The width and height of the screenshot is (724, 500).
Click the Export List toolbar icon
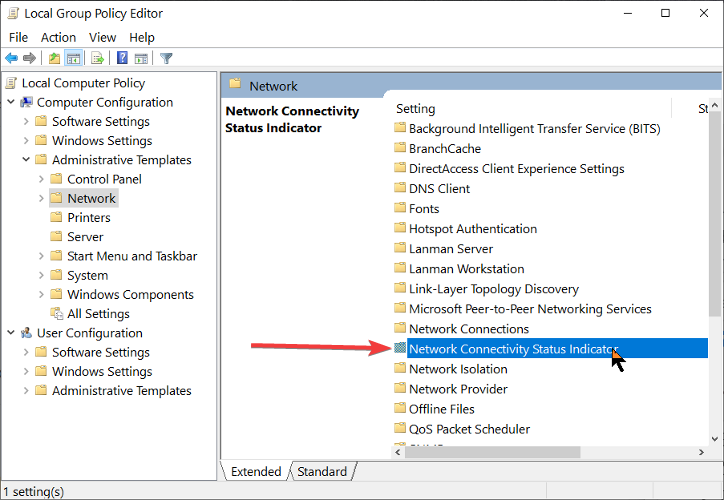click(97, 58)
